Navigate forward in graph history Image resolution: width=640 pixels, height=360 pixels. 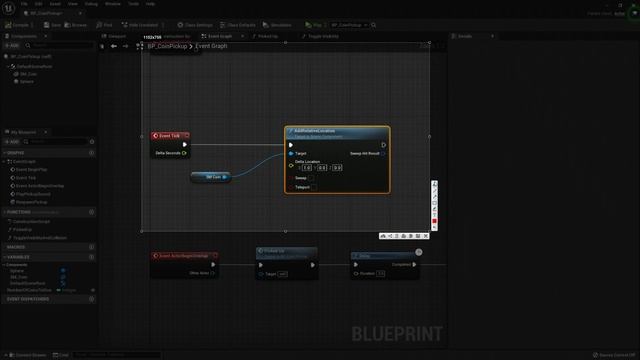click(125, 46)
